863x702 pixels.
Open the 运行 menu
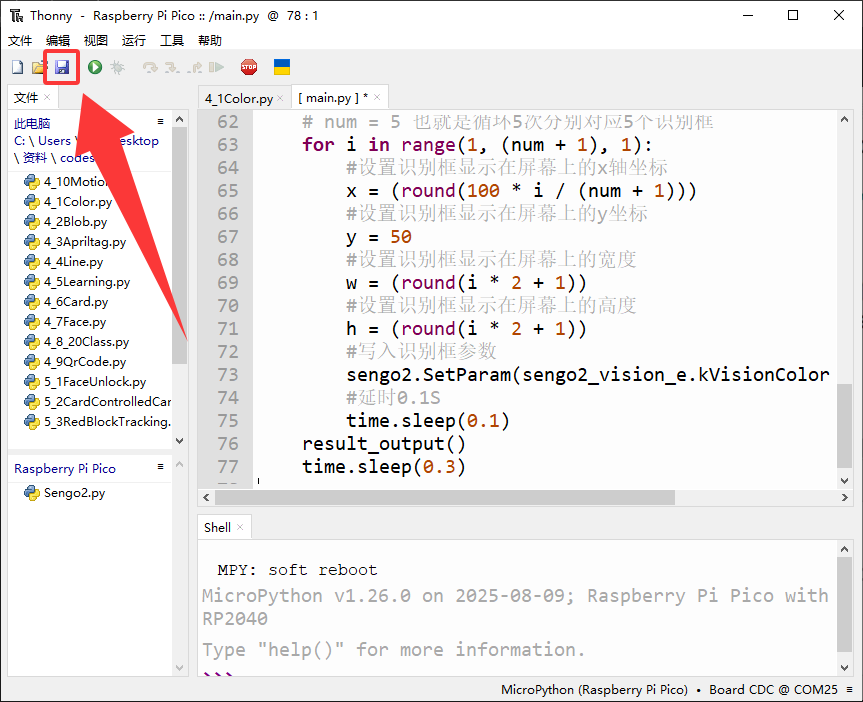click(133, 41)
